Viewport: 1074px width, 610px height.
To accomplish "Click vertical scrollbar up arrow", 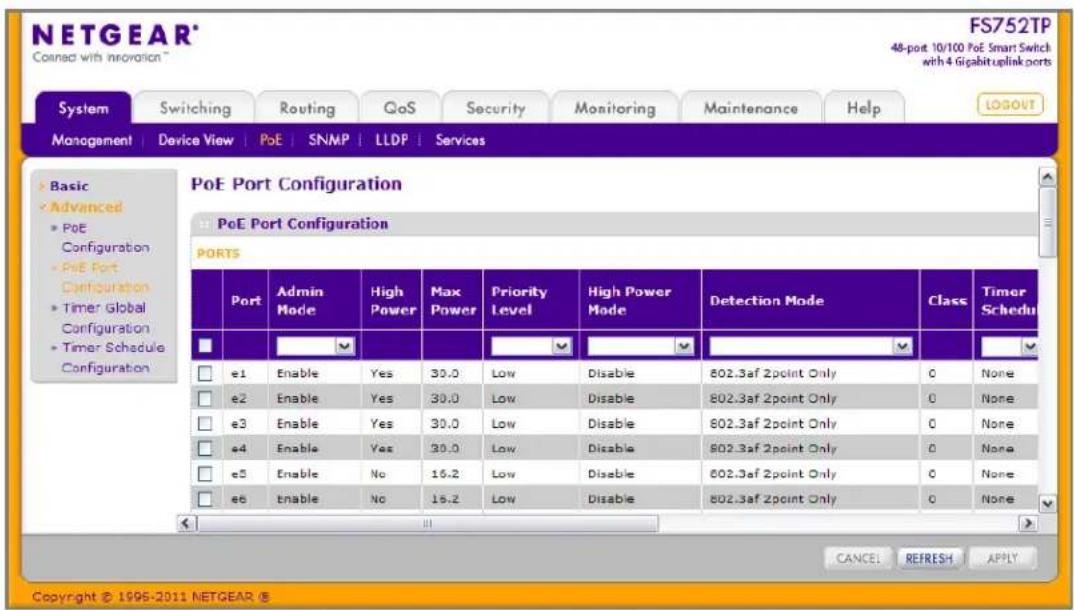I will tap(1047, 177).
